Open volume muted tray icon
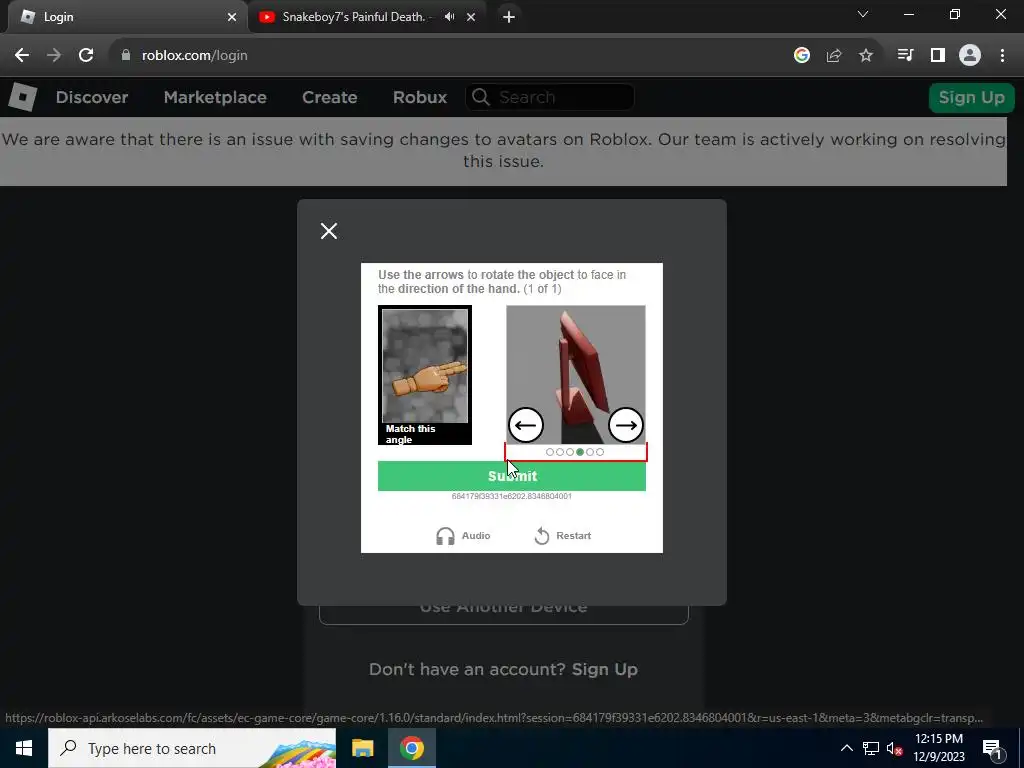Viewport: 1024px width, 768px height. (x=895, y=748)
